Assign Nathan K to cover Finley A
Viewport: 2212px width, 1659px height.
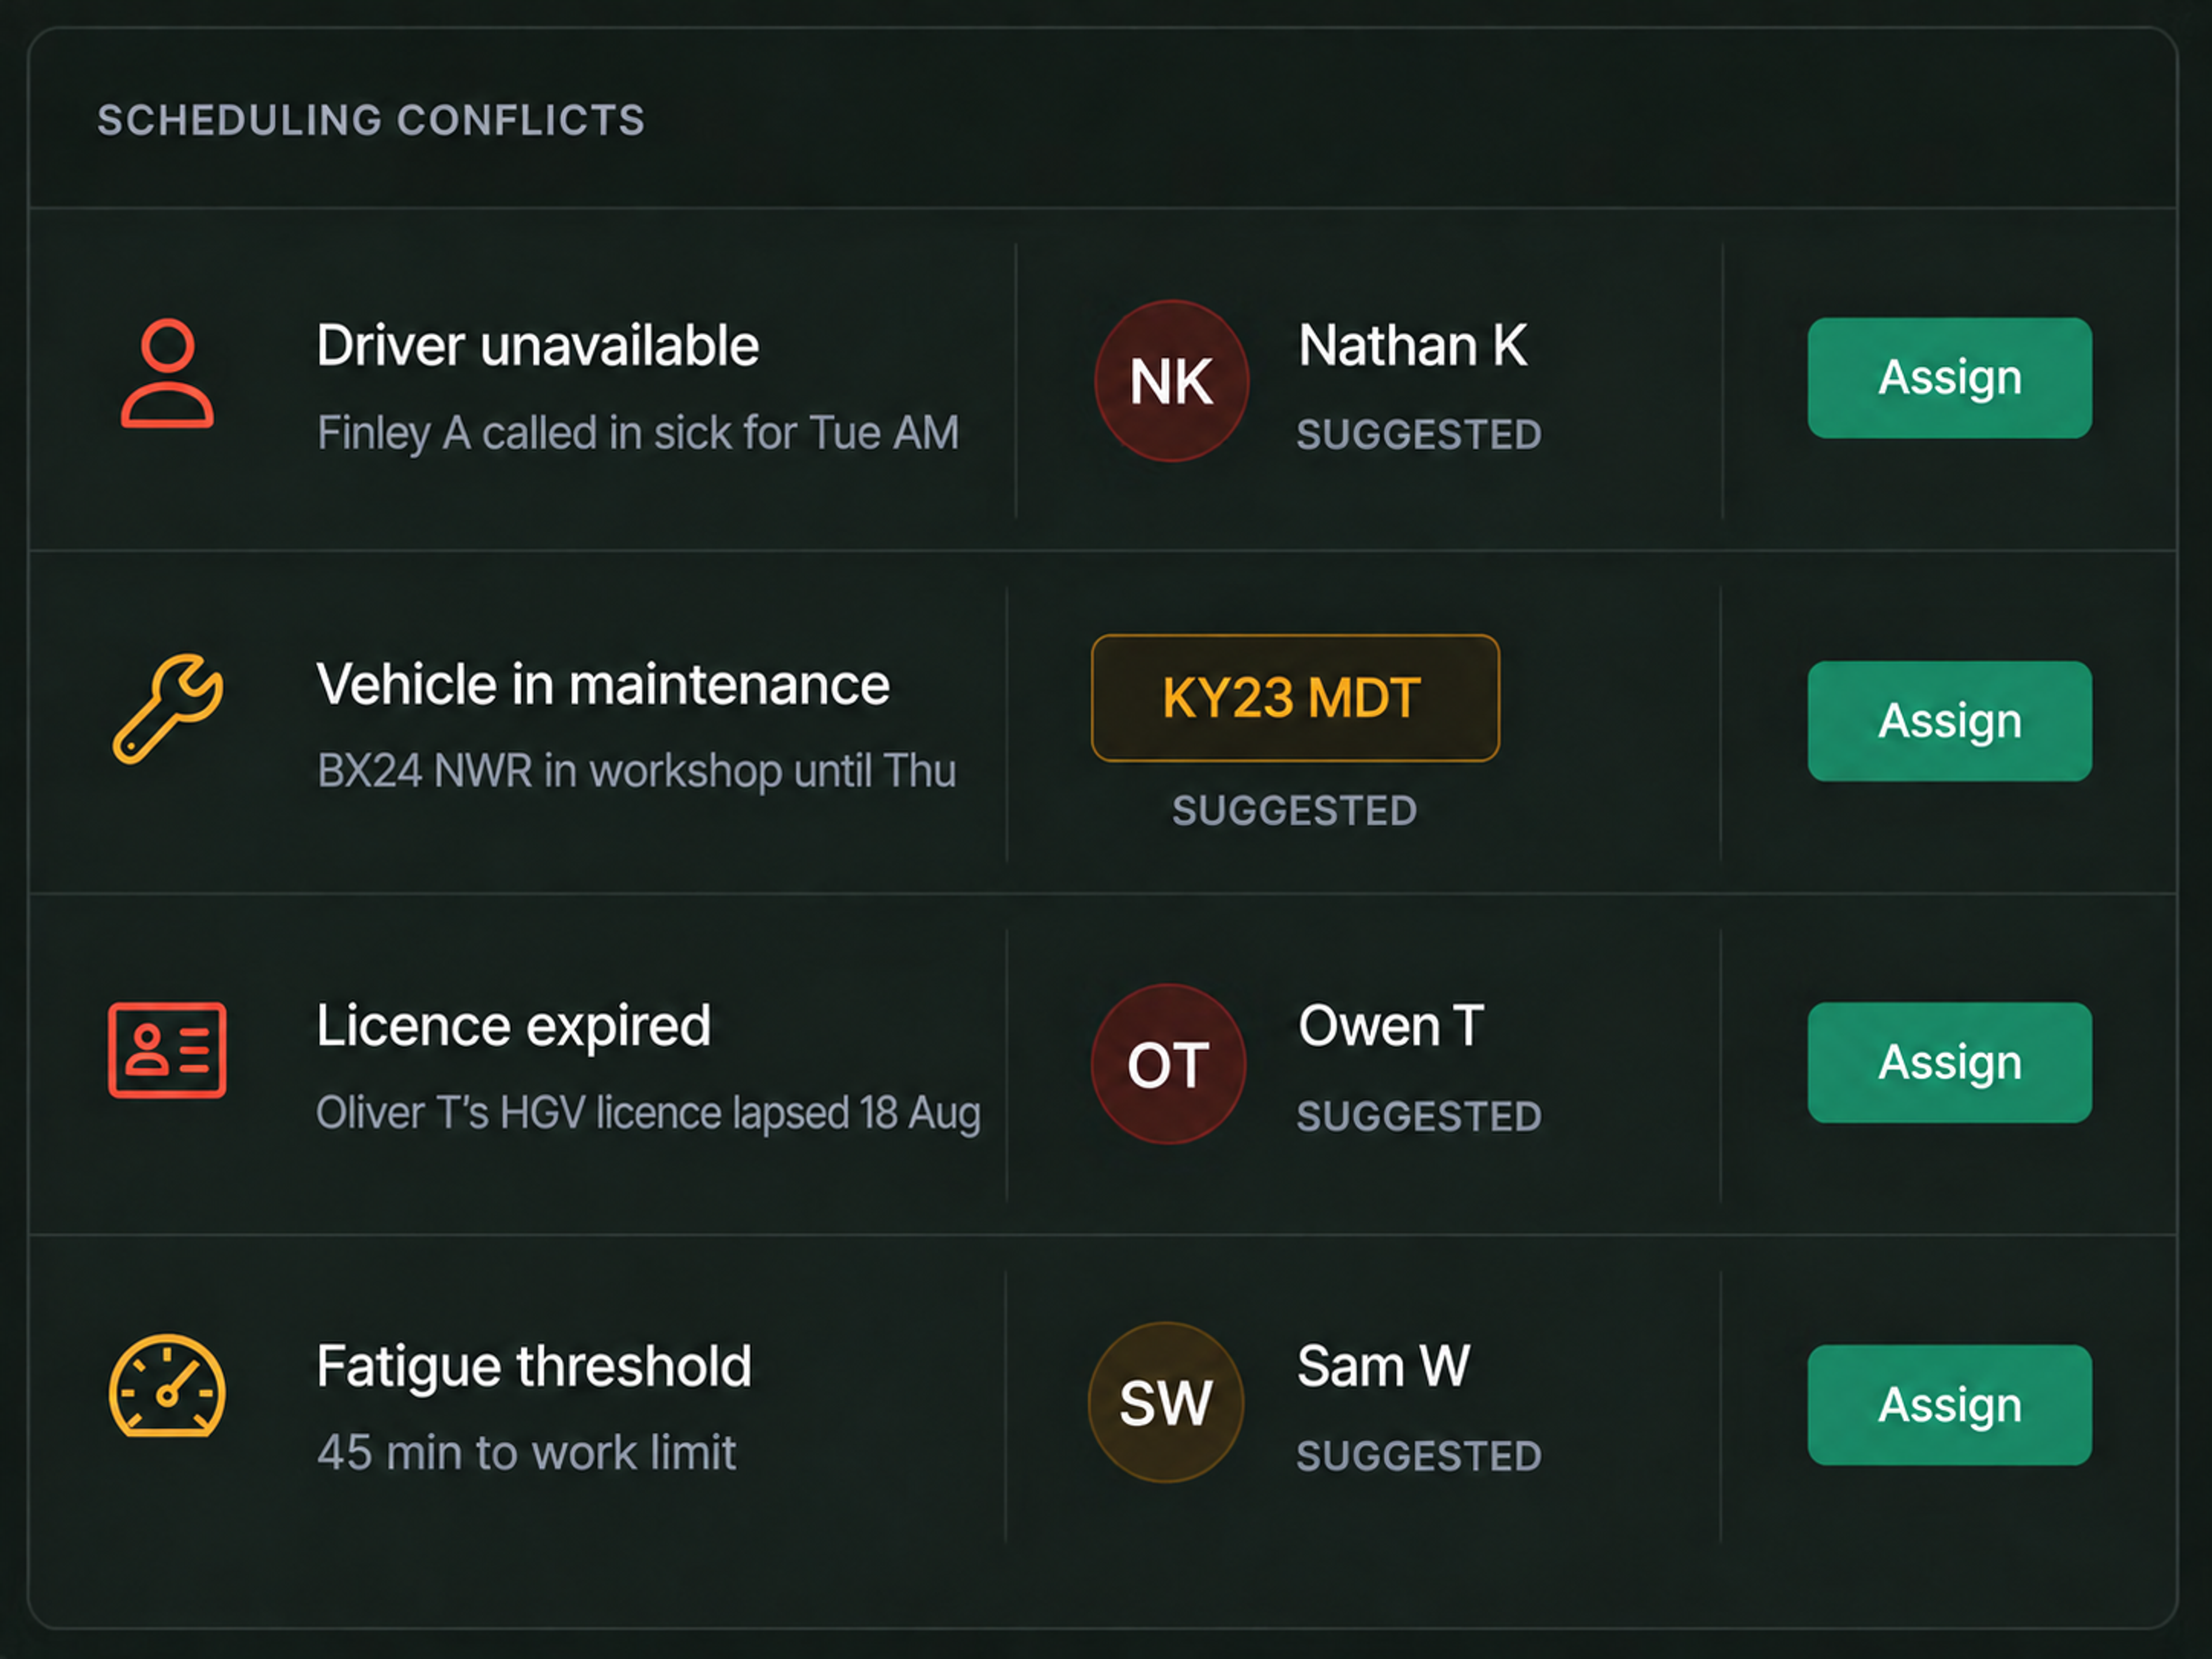[1949, 378]
